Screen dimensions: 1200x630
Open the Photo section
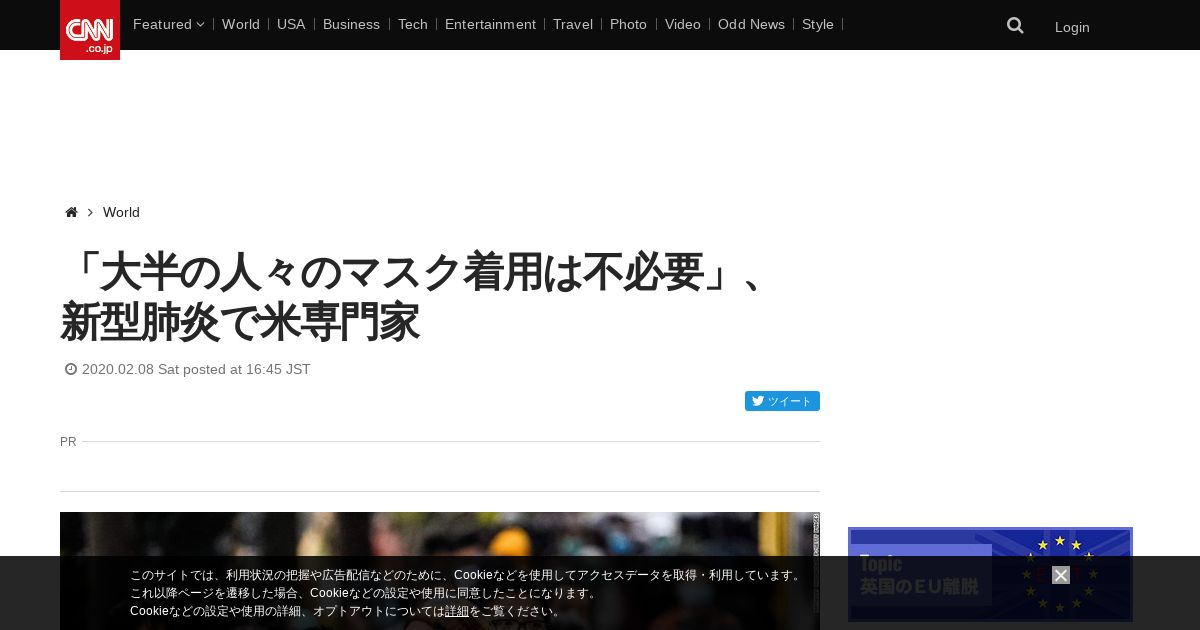coord(628,24)
